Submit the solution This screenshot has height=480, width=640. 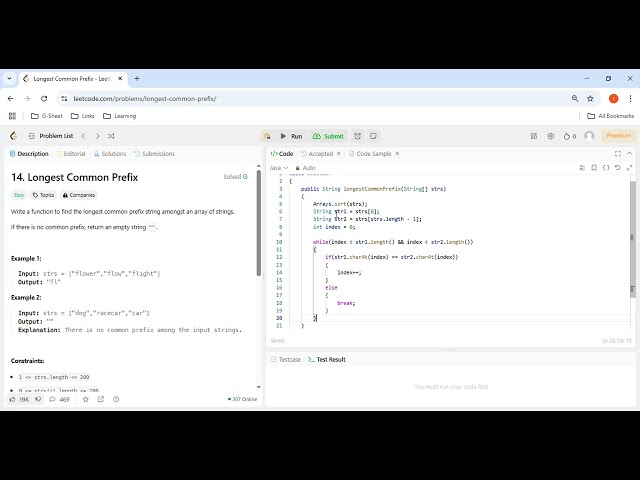(328, 136)
